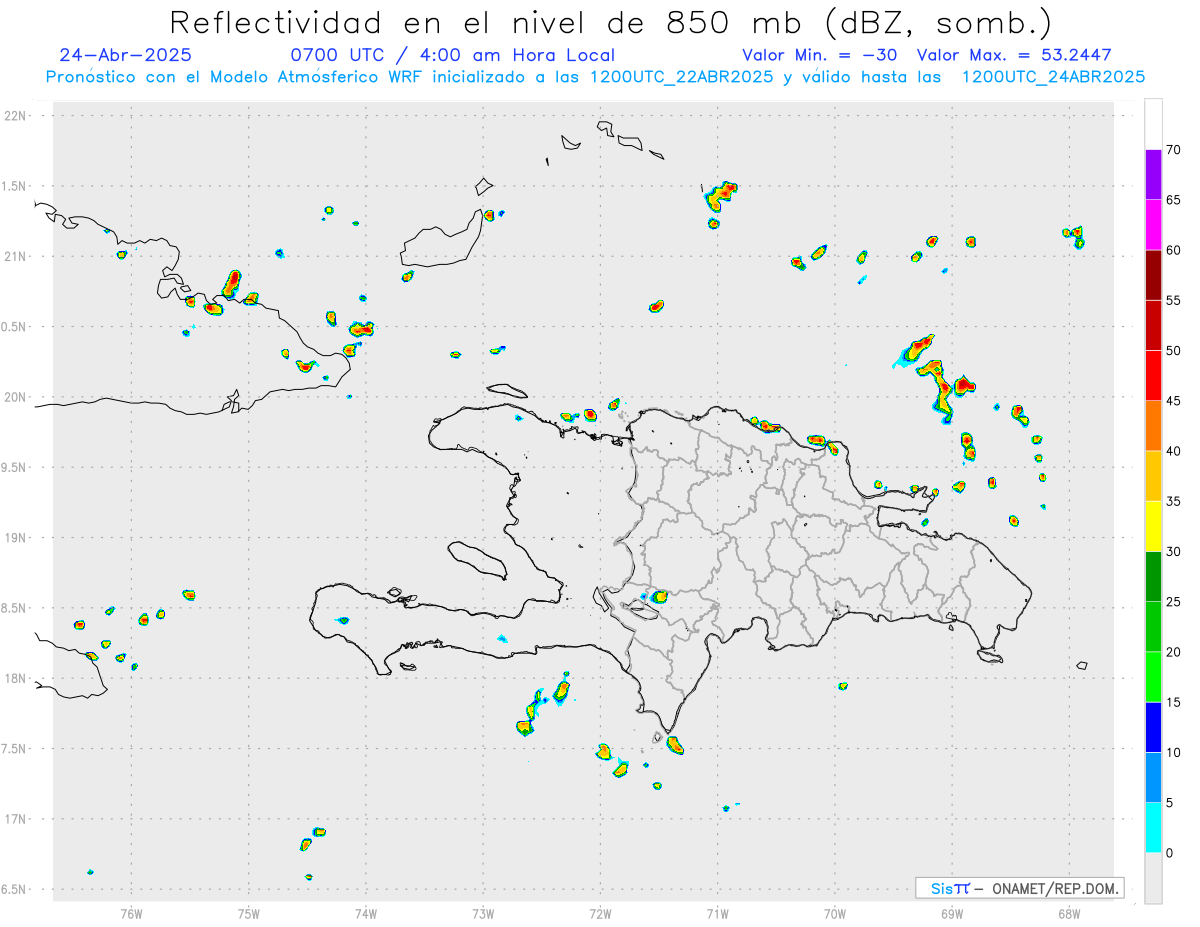Click the cyan 0–5 dBZ colorbar segment
The height and width of the screenshot is (927, 1200).
(1153, 828)
